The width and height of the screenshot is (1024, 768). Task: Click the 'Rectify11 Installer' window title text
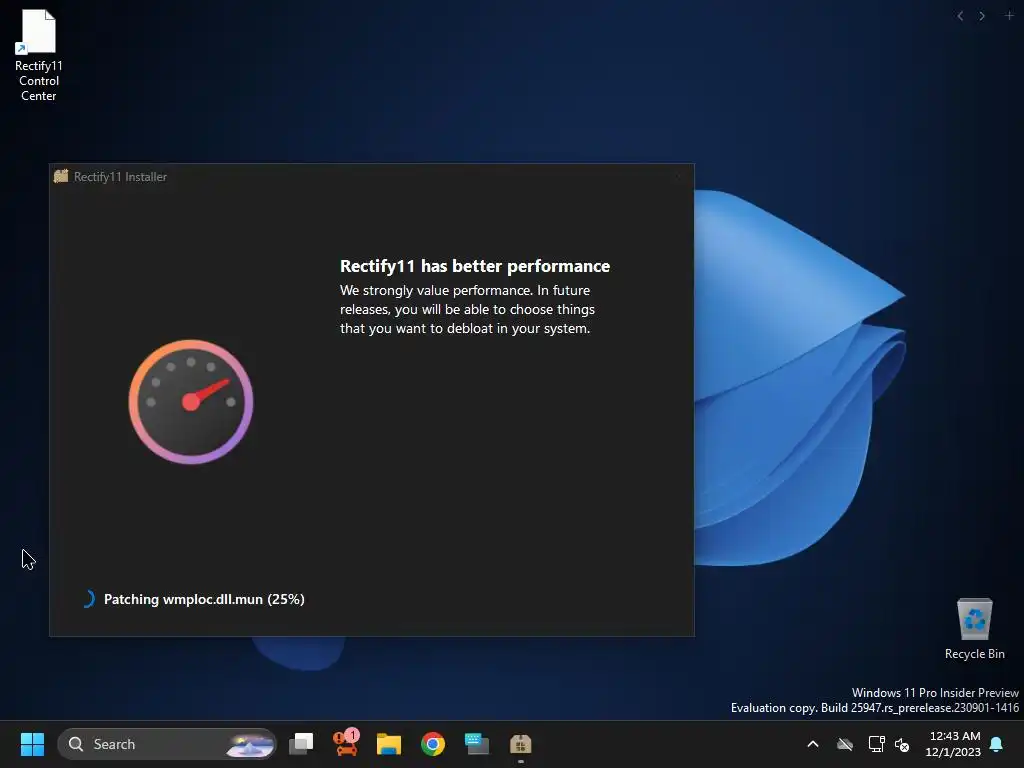pyautogui.click(x=120, y=177)
